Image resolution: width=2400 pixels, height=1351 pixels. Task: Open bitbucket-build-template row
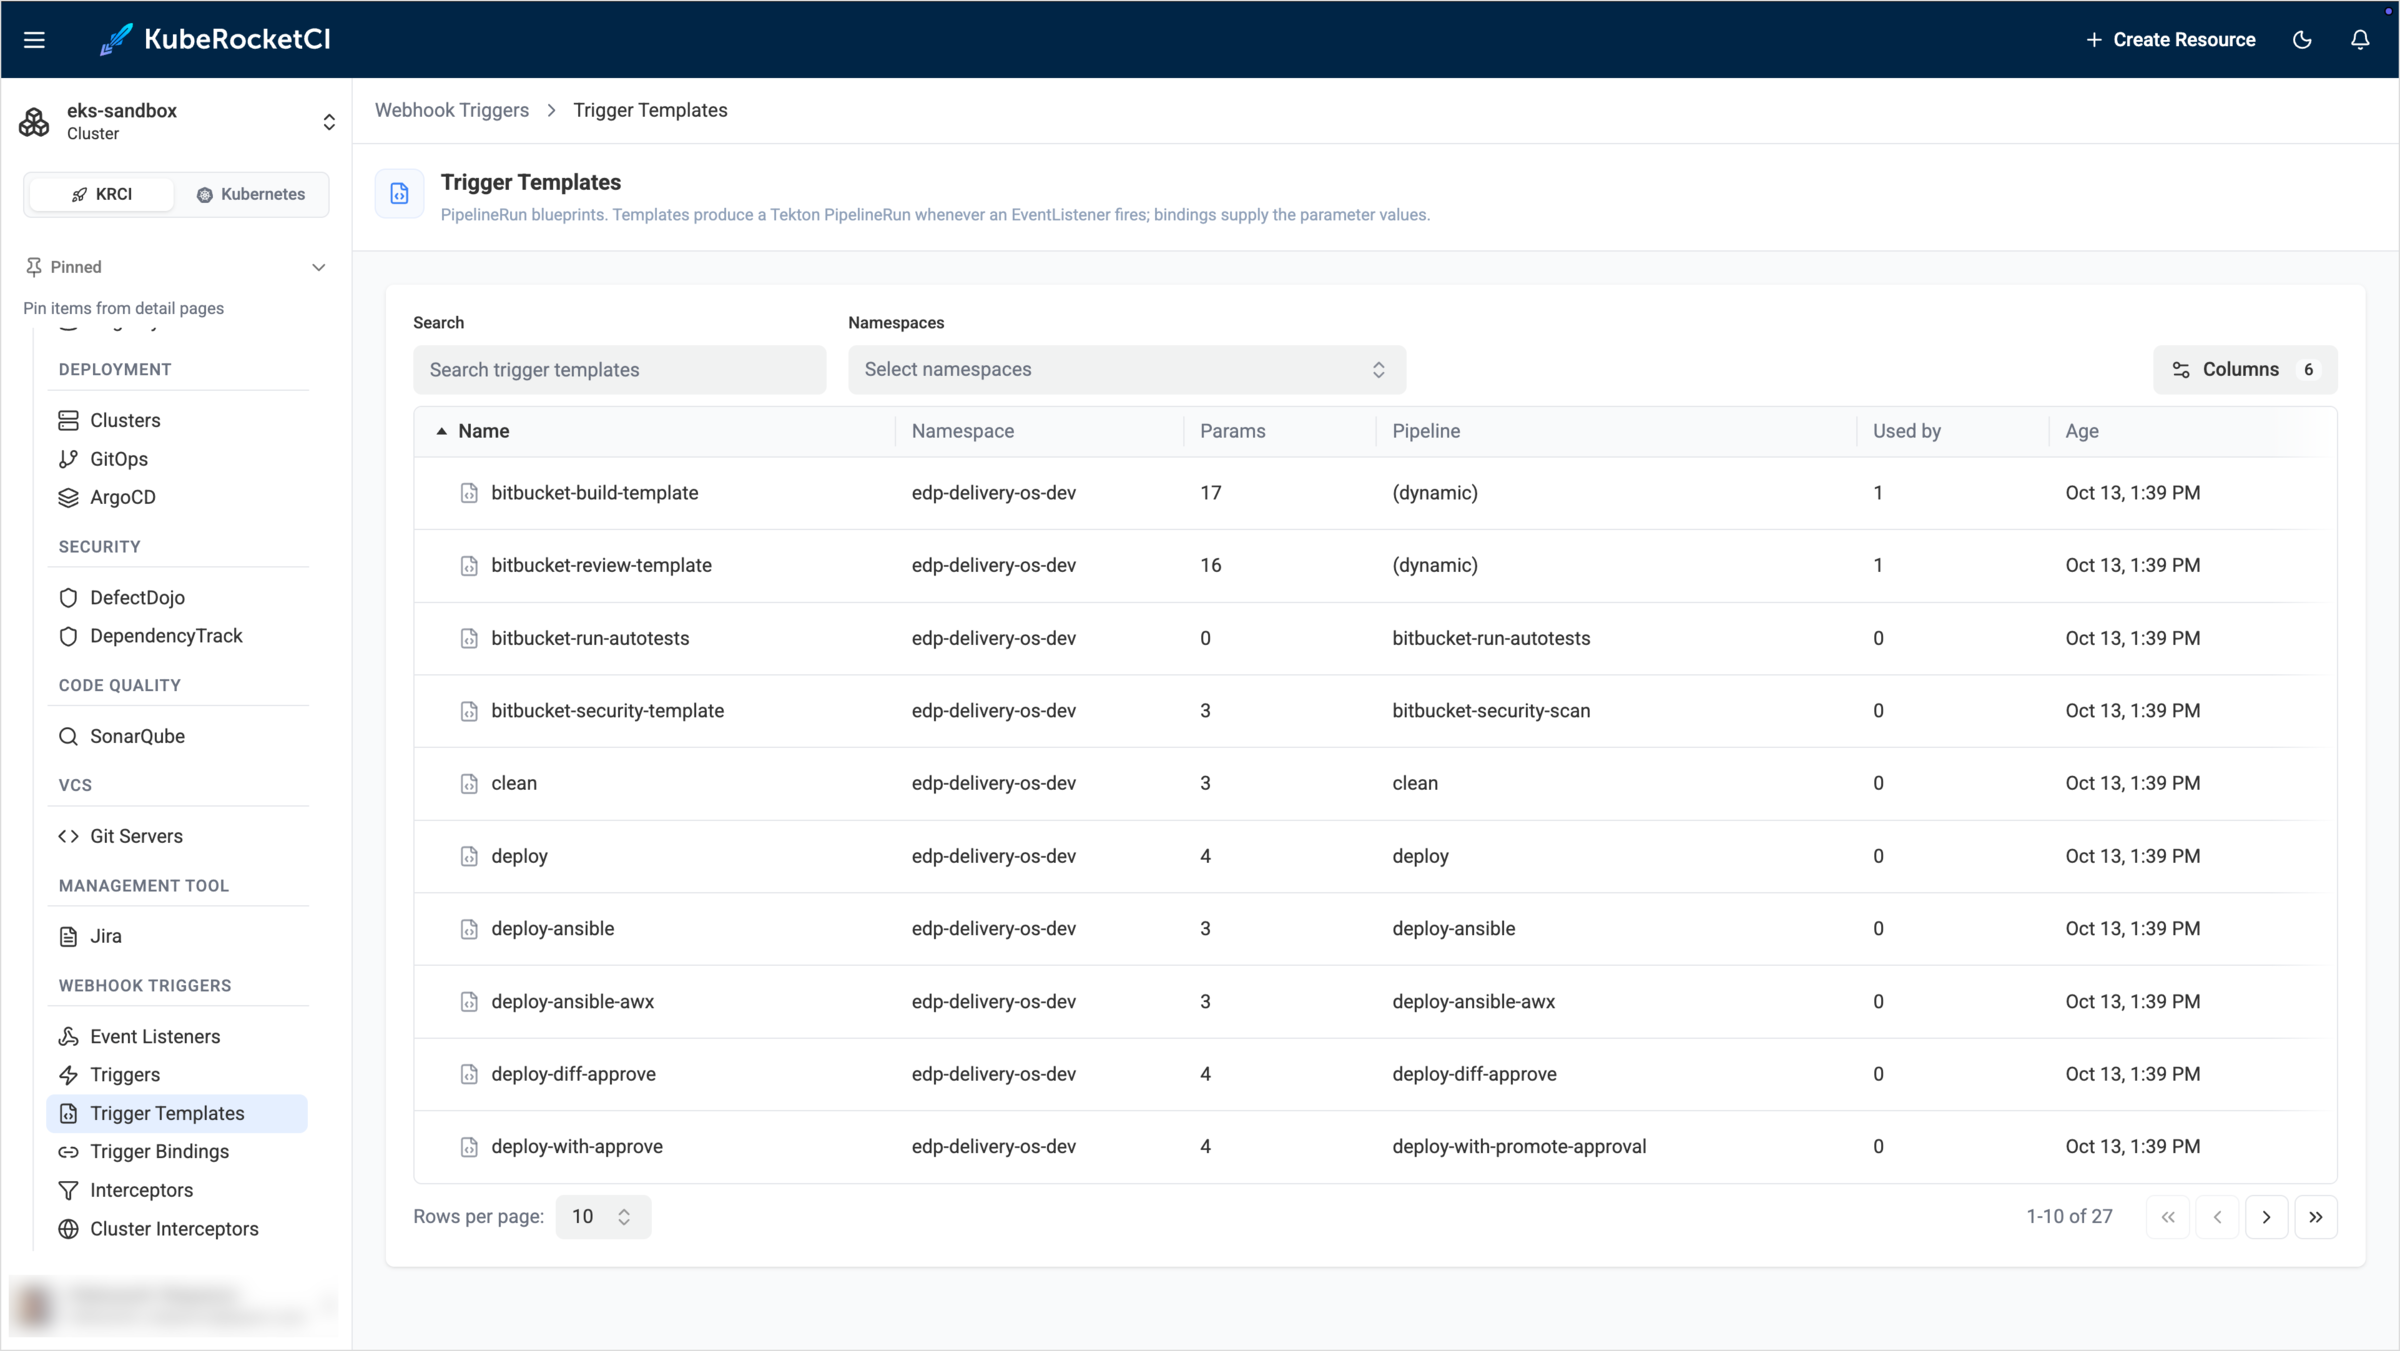1375,493
